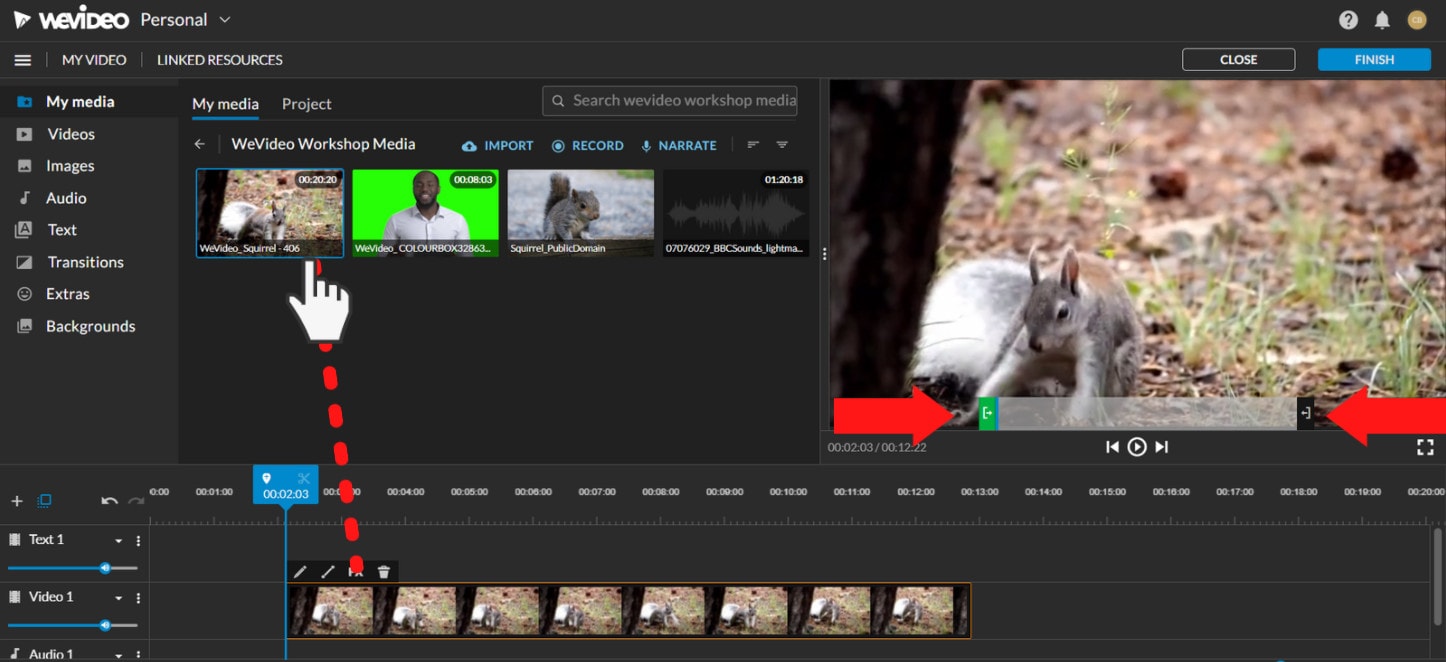Skip to previous frame in preview

(x=1112, y=447)
